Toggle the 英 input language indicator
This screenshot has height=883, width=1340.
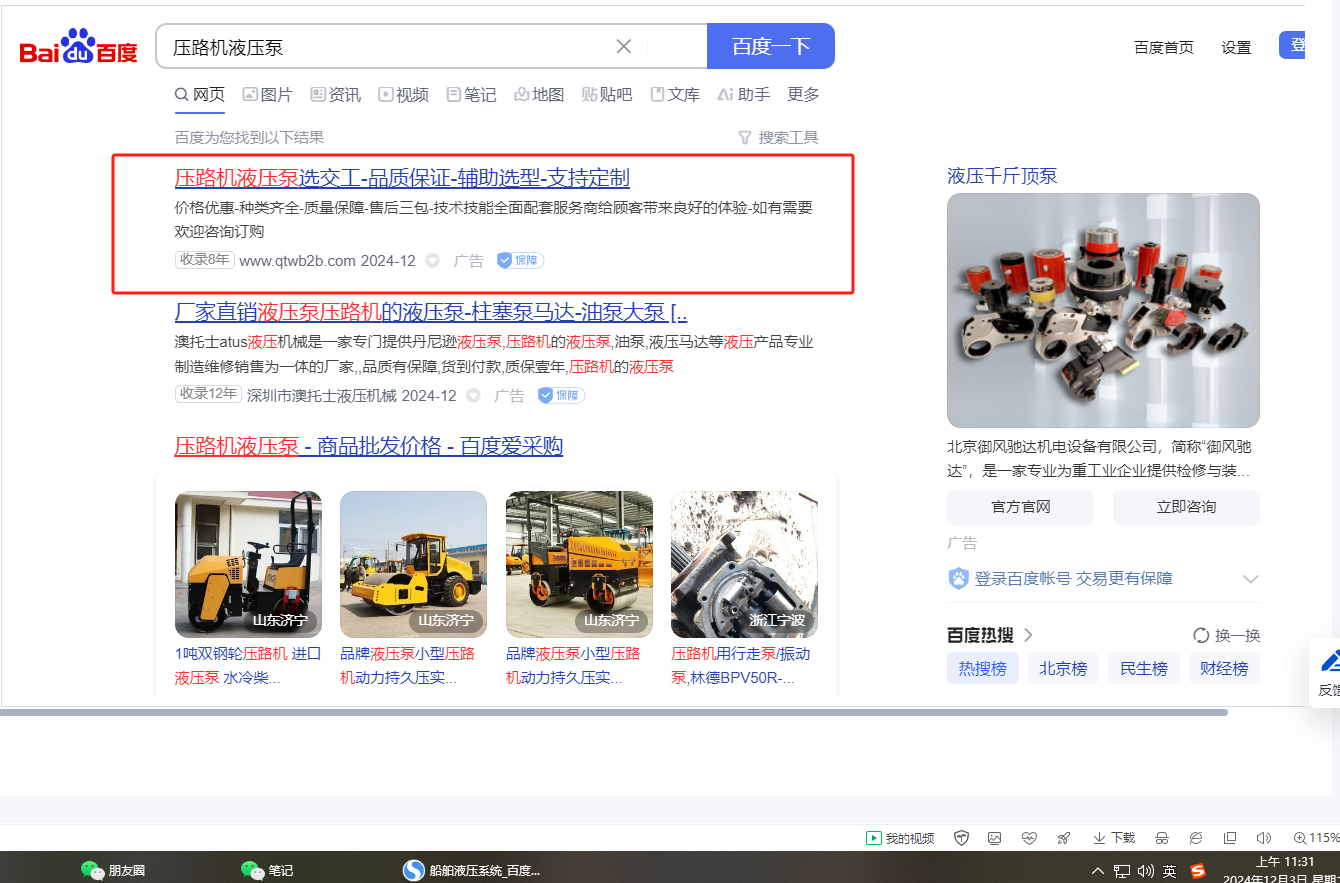1170,871
